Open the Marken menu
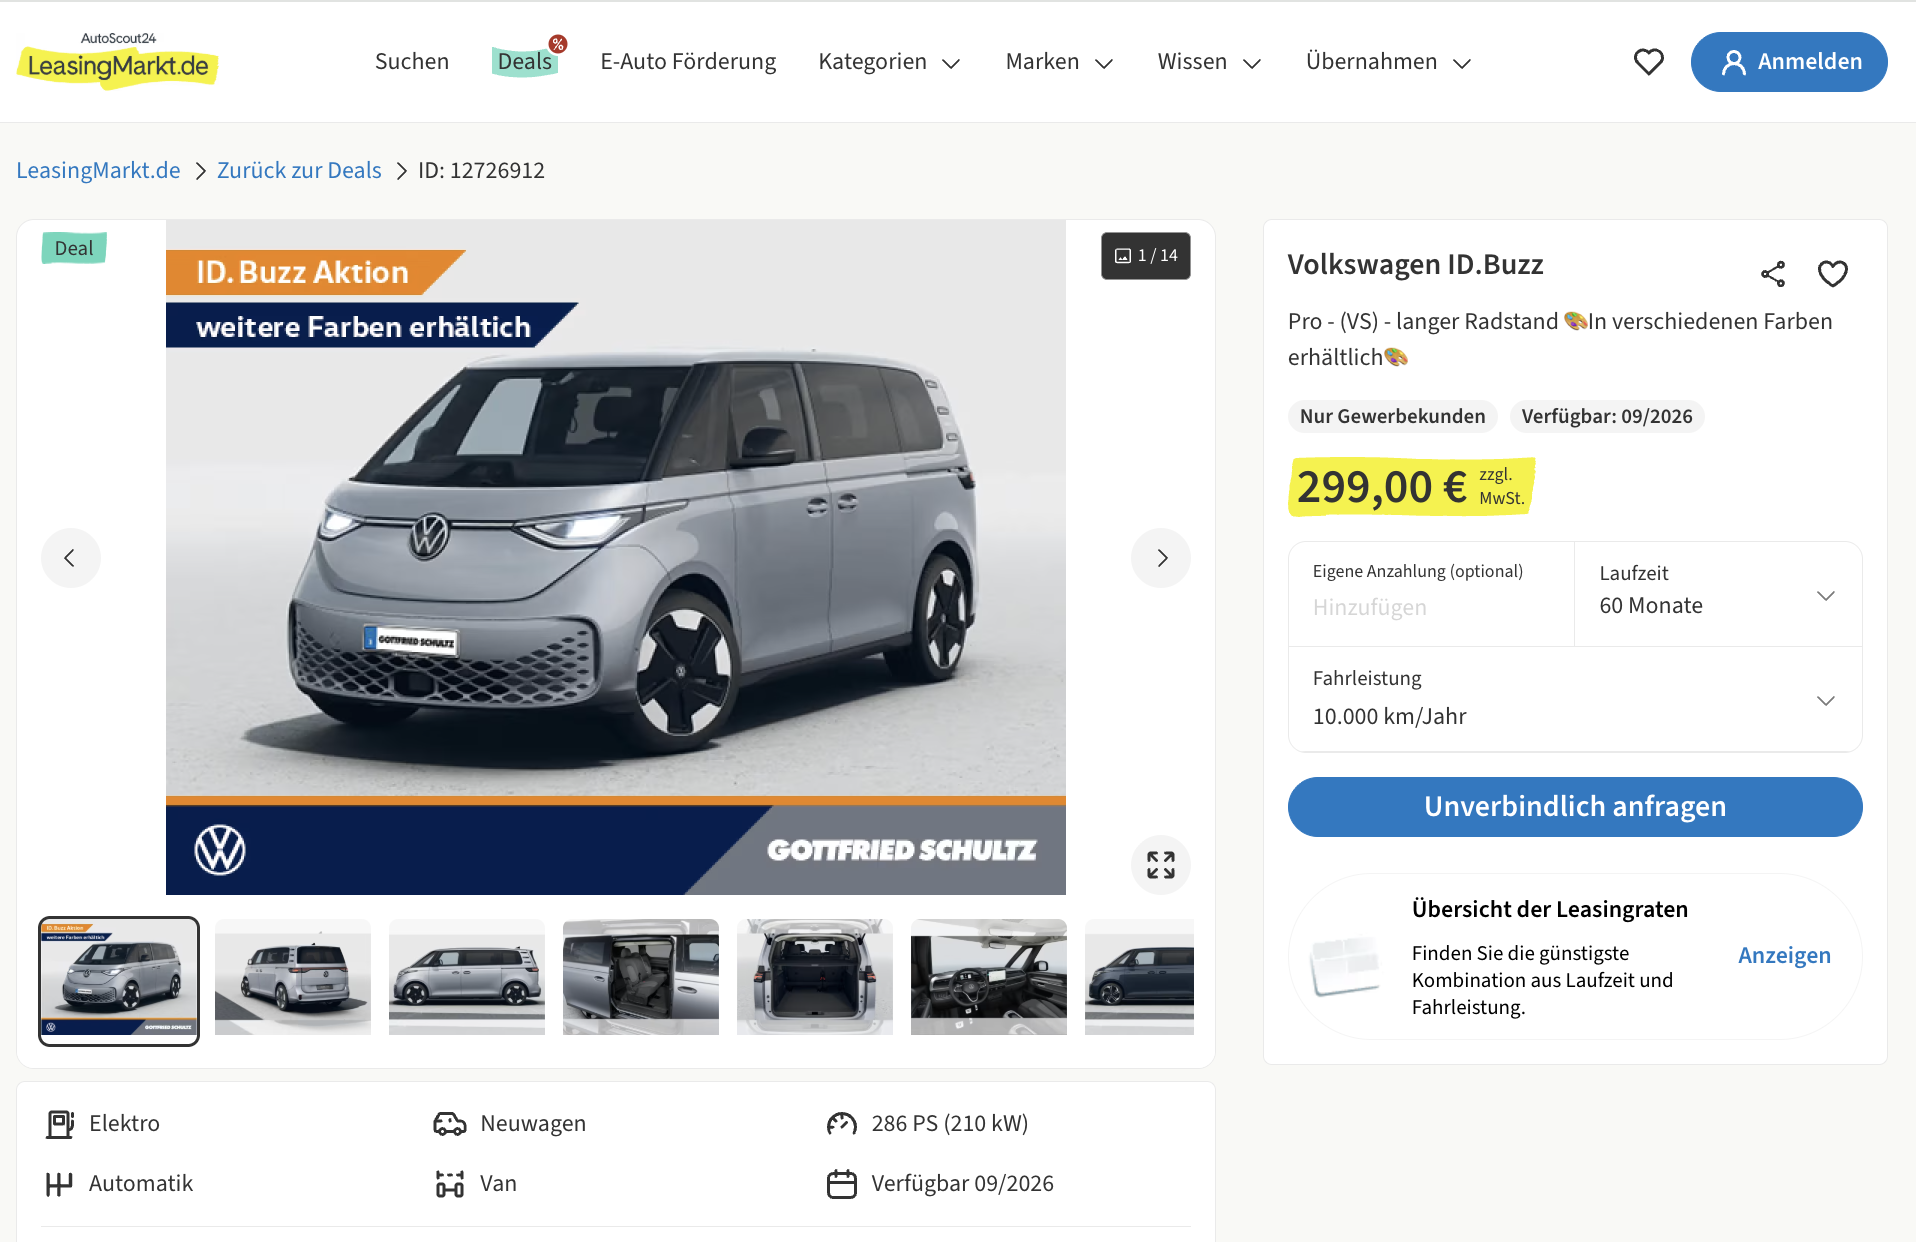 coord(1060,62)
